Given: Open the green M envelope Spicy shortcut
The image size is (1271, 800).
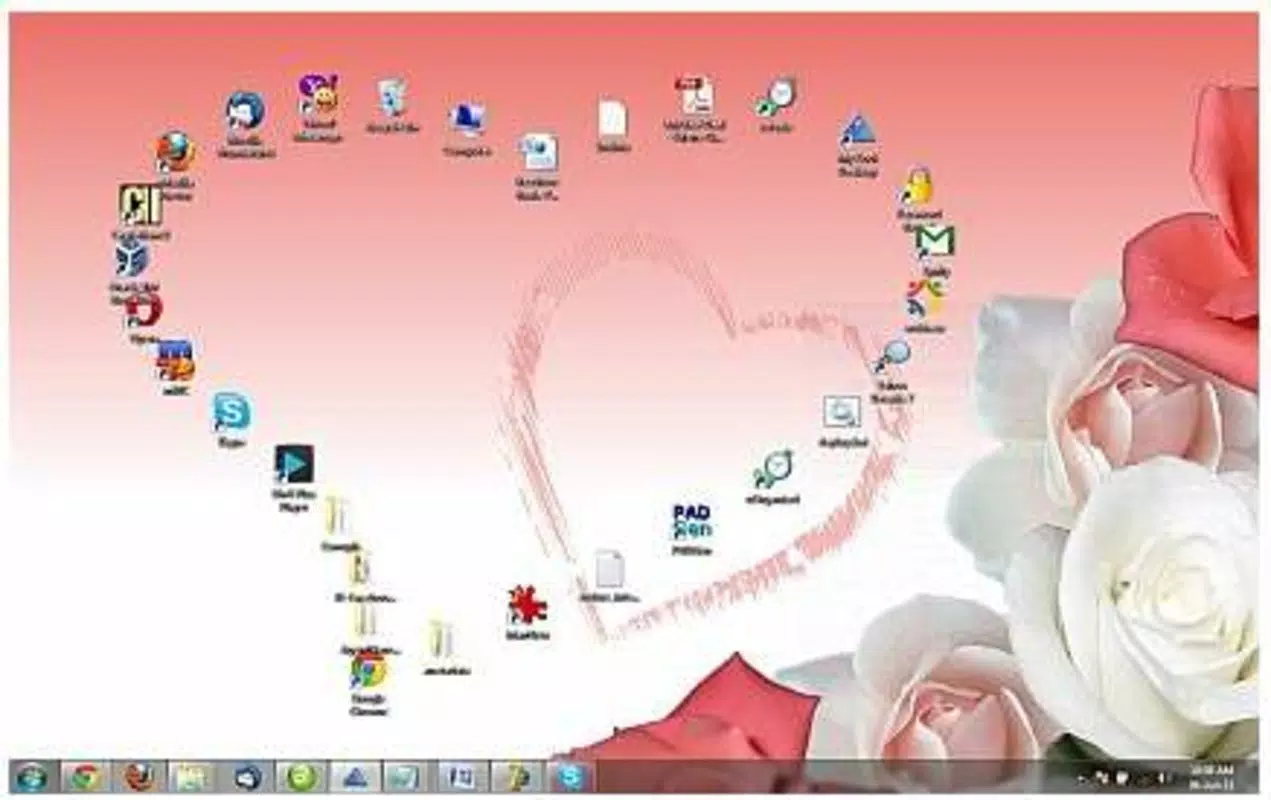Looking at the screenshot, I should (x=935, y=243).
